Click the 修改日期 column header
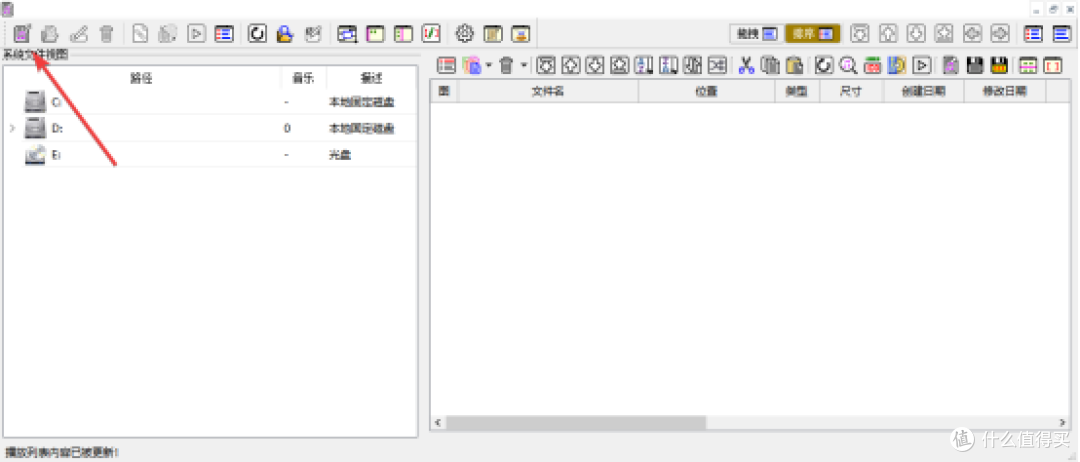Viewport: 1080px width, 462px height. click(x=1005, y=91)
